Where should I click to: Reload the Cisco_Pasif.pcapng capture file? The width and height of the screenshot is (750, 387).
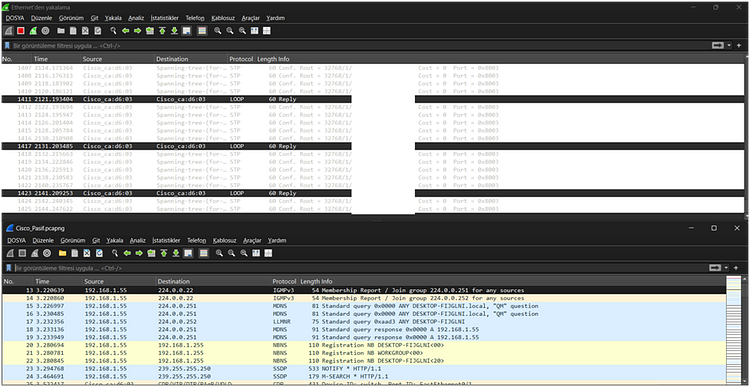[x=99, y=253]
